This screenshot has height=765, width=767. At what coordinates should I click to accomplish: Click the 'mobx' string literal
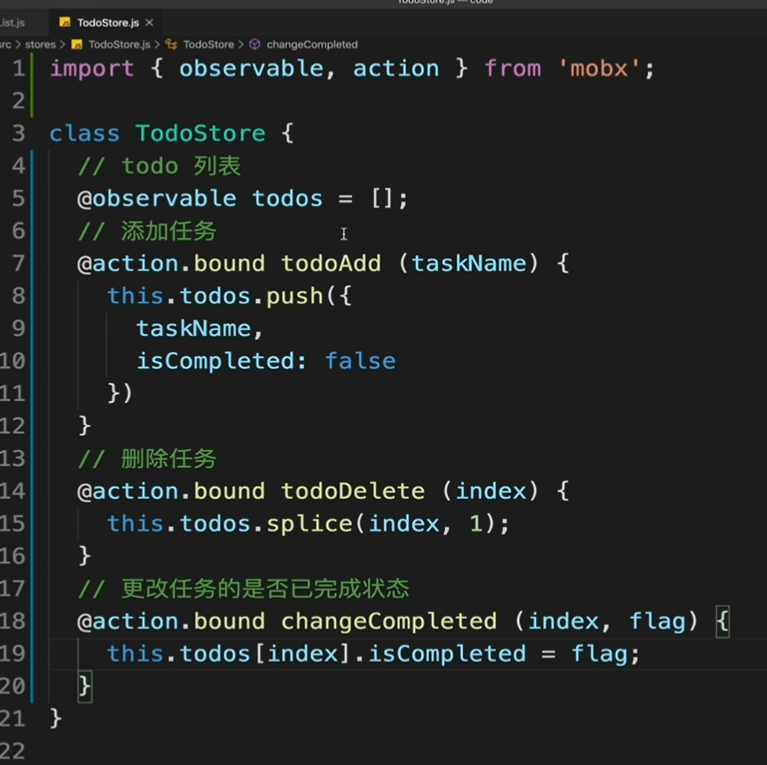coord(599,68)
